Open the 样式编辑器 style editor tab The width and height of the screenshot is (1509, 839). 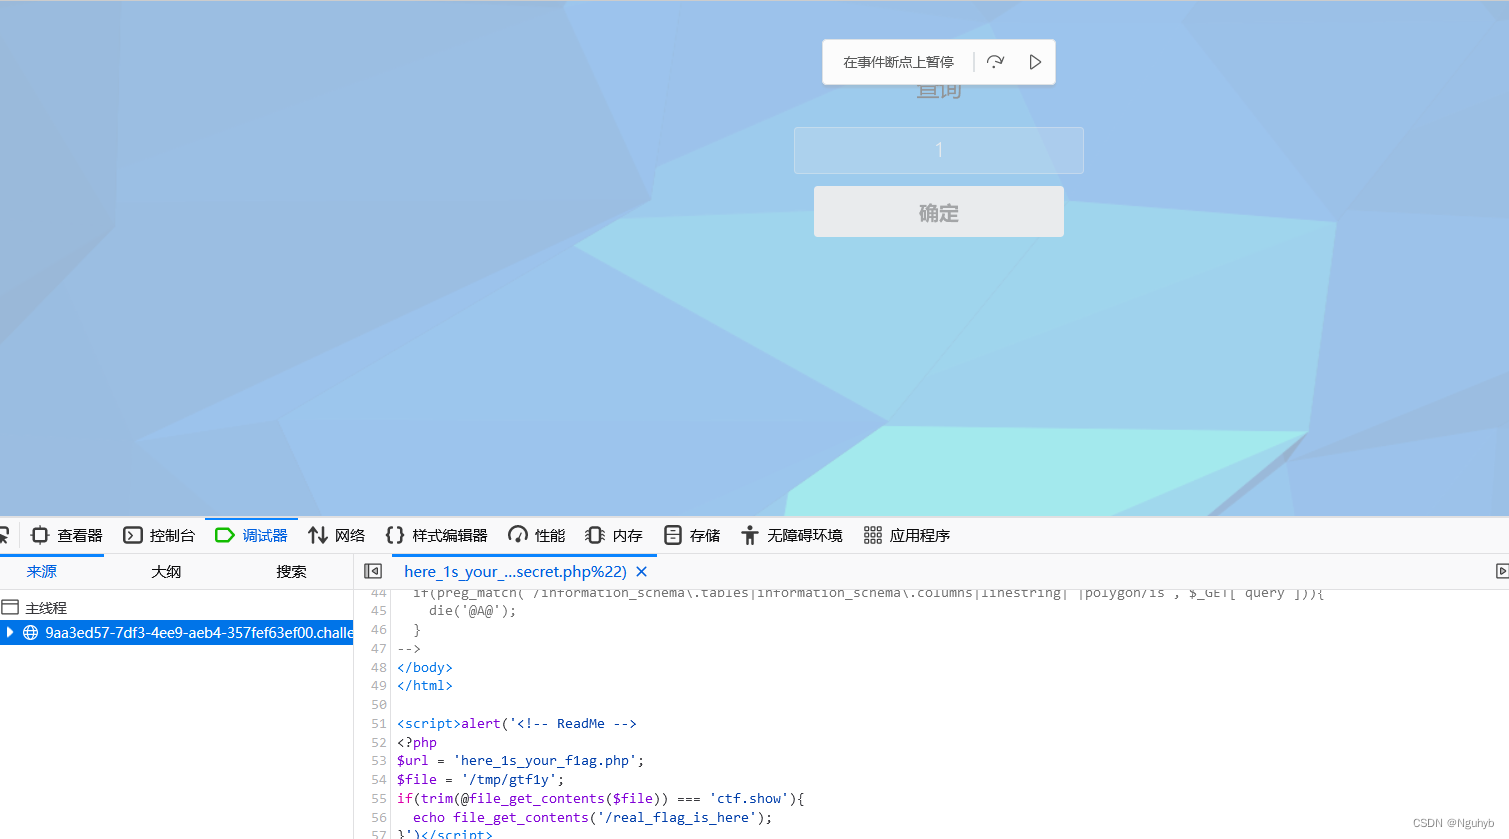[x=437, y=536]
